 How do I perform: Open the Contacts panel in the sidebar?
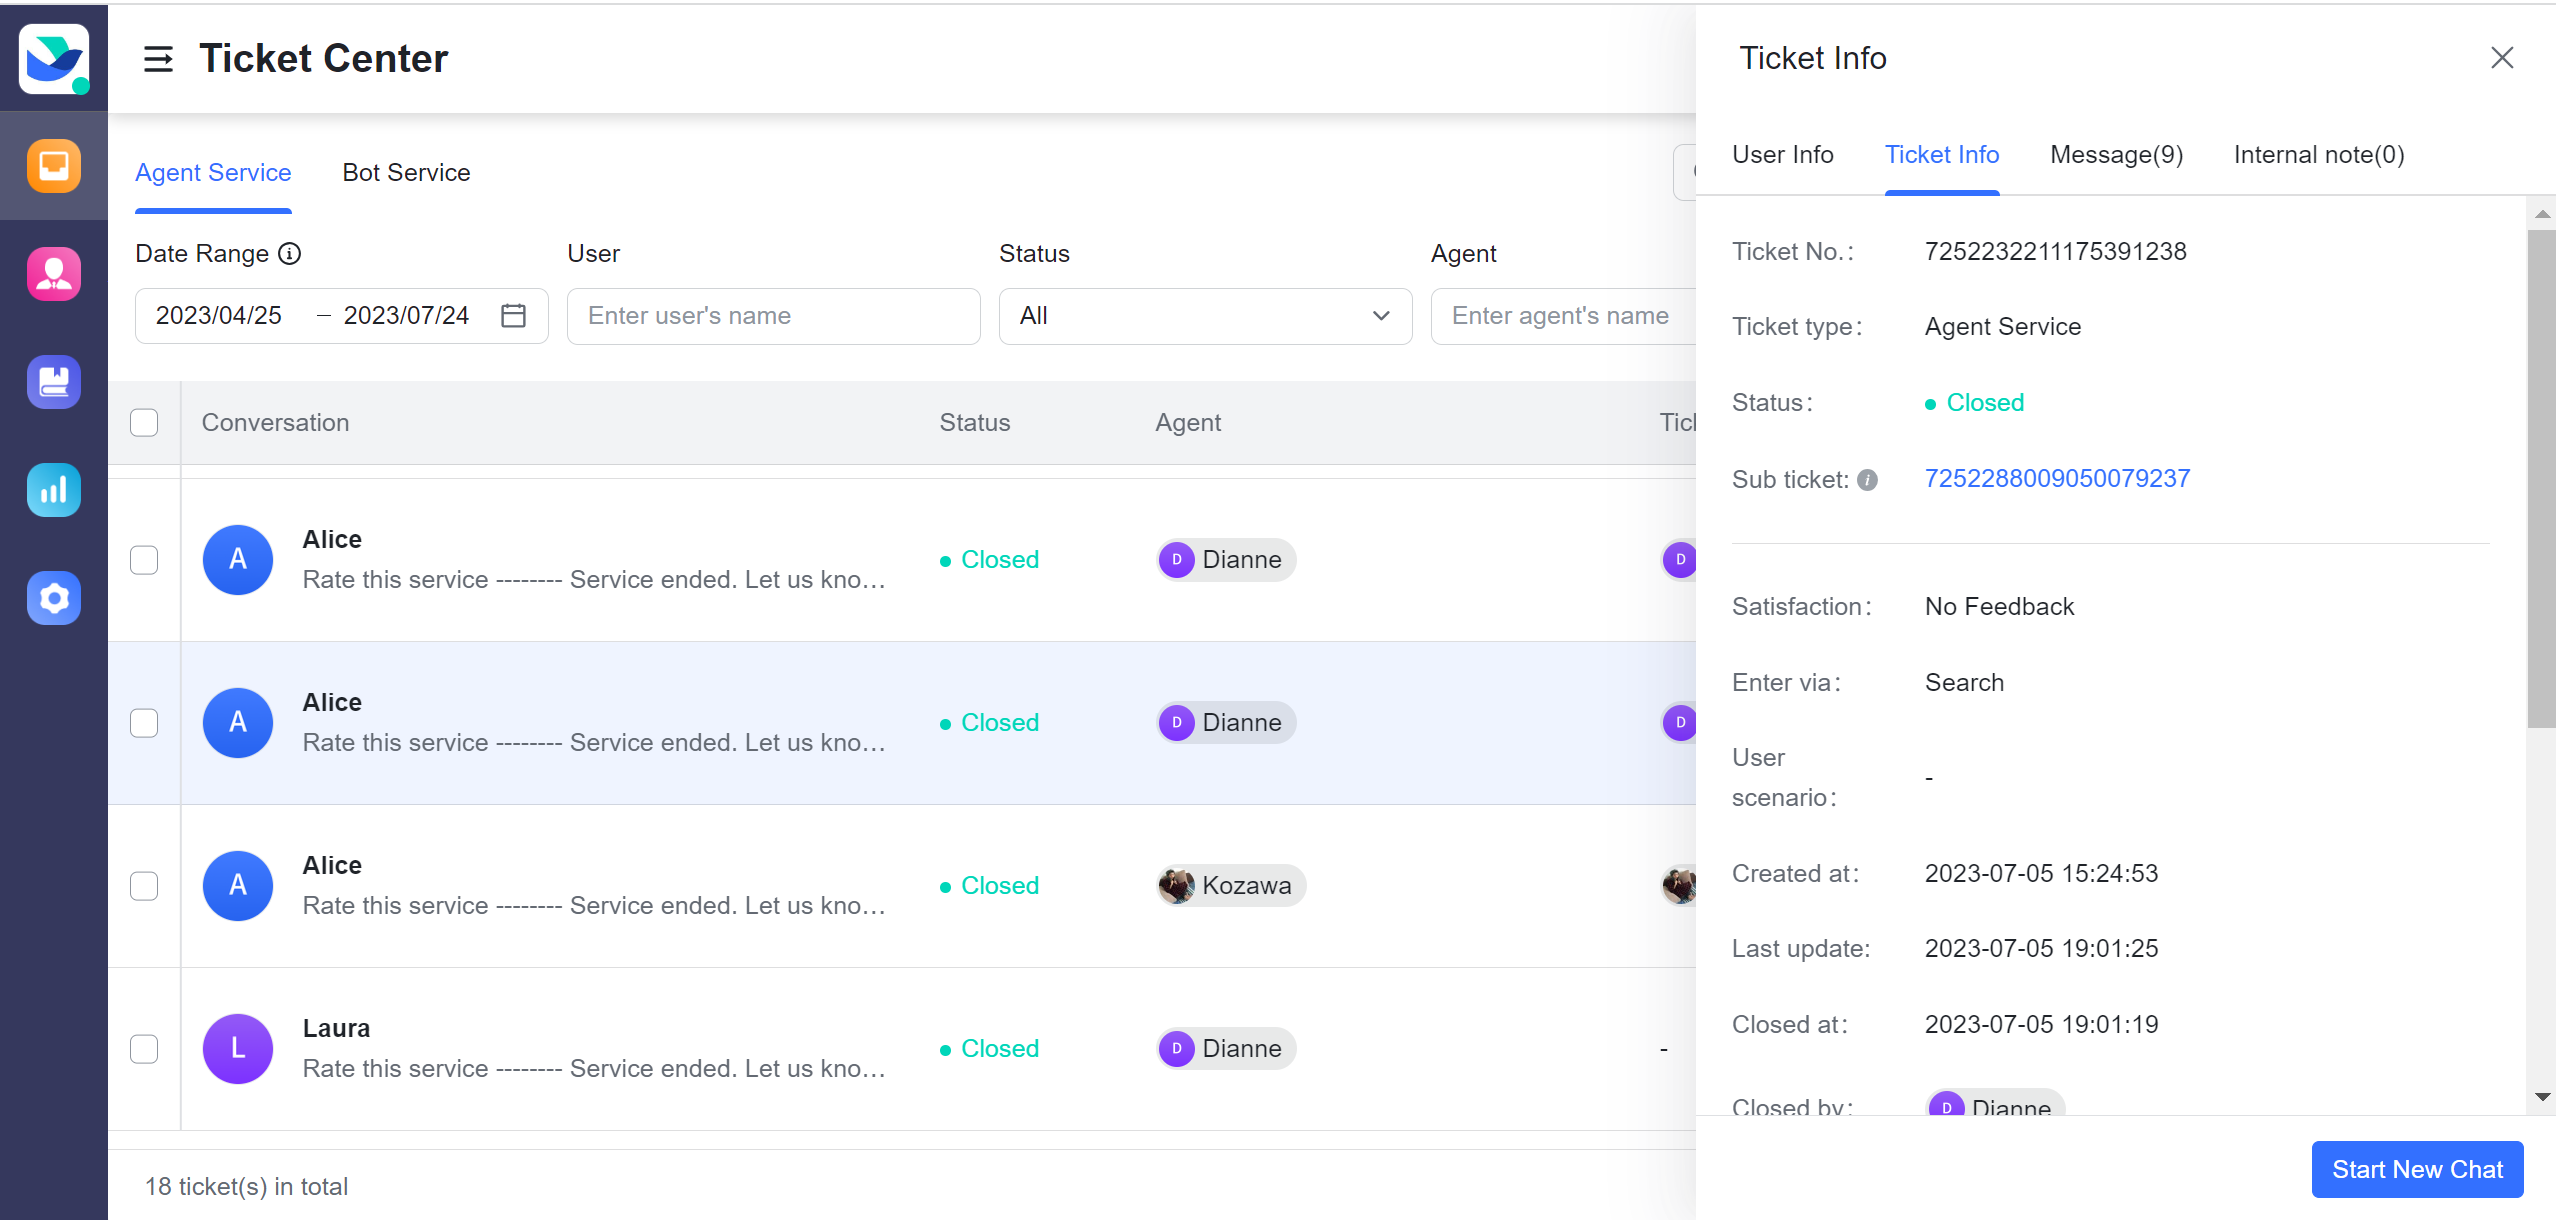click(x=53, y=273)
